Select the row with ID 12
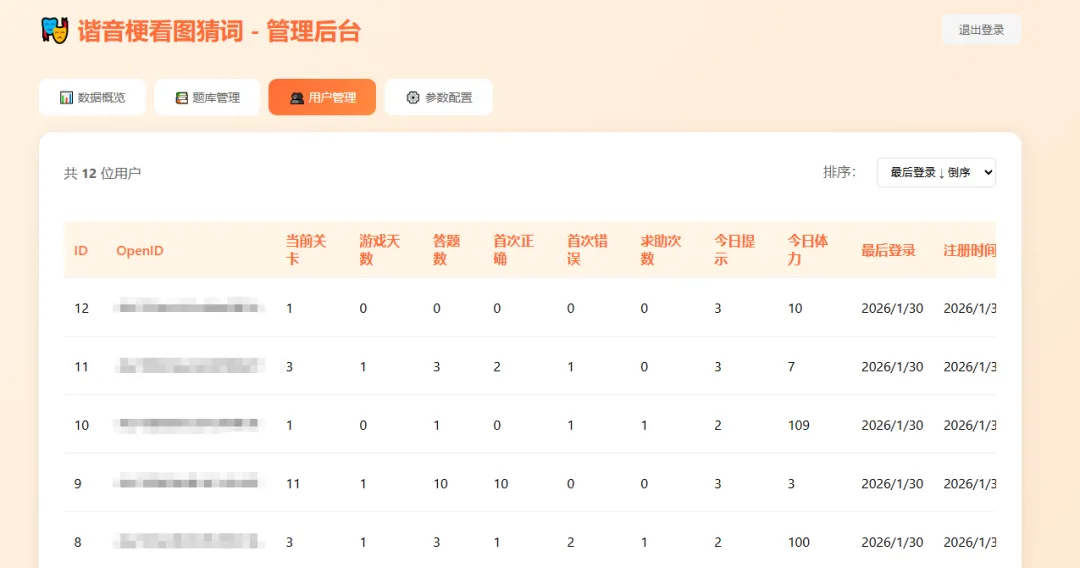This screenshot has height=568, width=1080. [530, 308]
